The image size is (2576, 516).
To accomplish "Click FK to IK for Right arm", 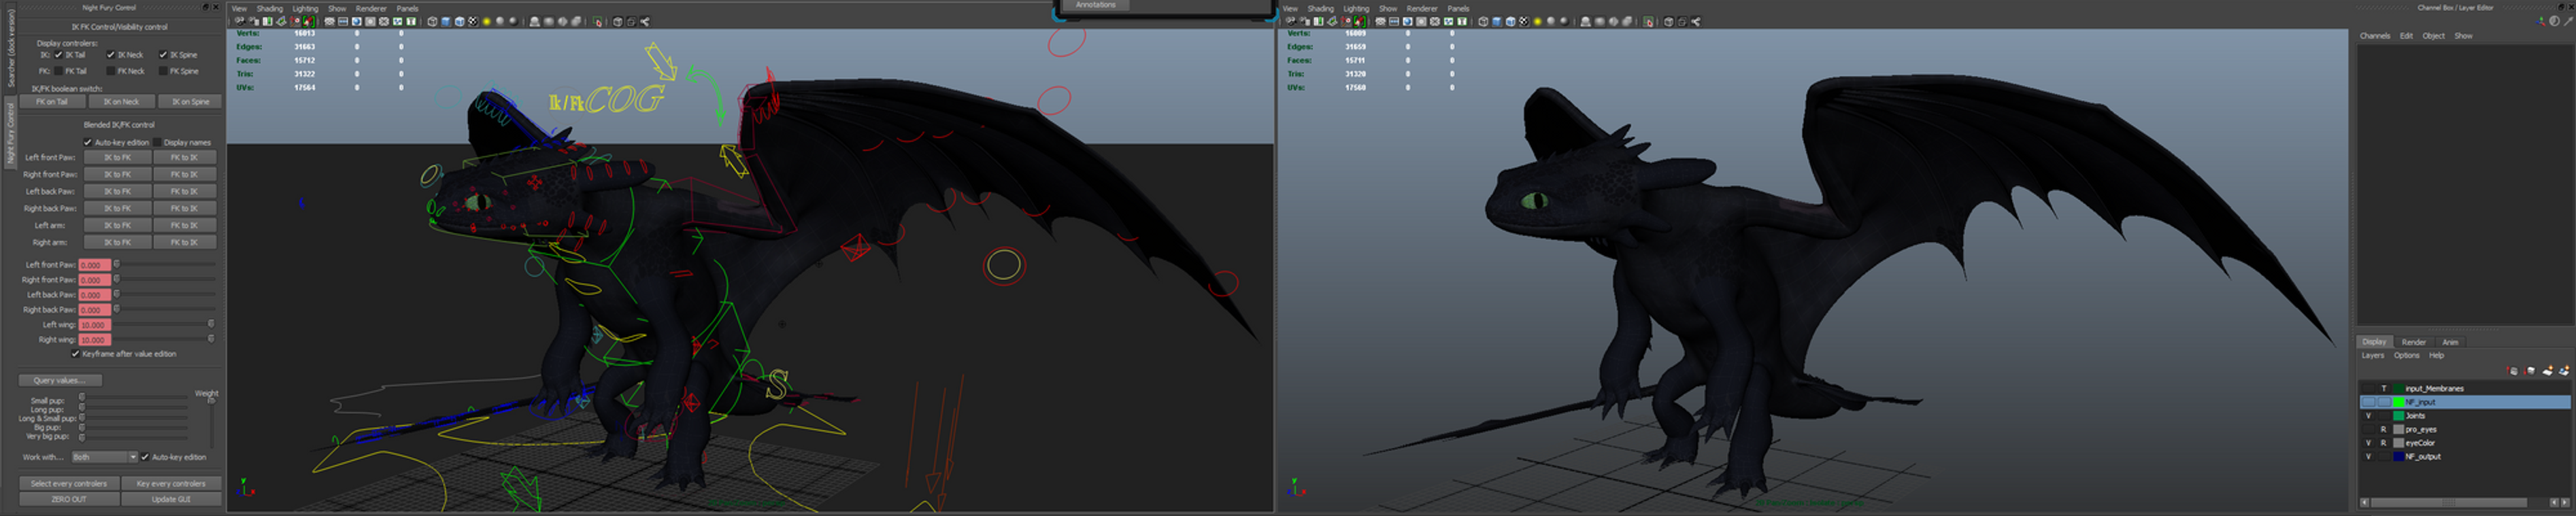I will click(x=185, y=243).
